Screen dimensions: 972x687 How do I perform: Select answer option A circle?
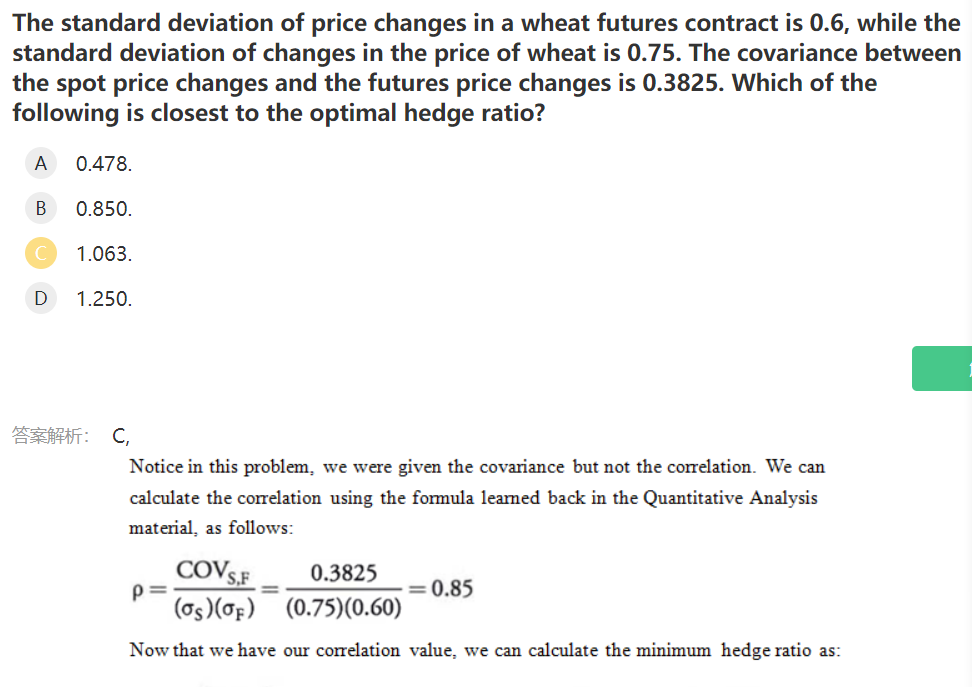click(x=40, y=163)
